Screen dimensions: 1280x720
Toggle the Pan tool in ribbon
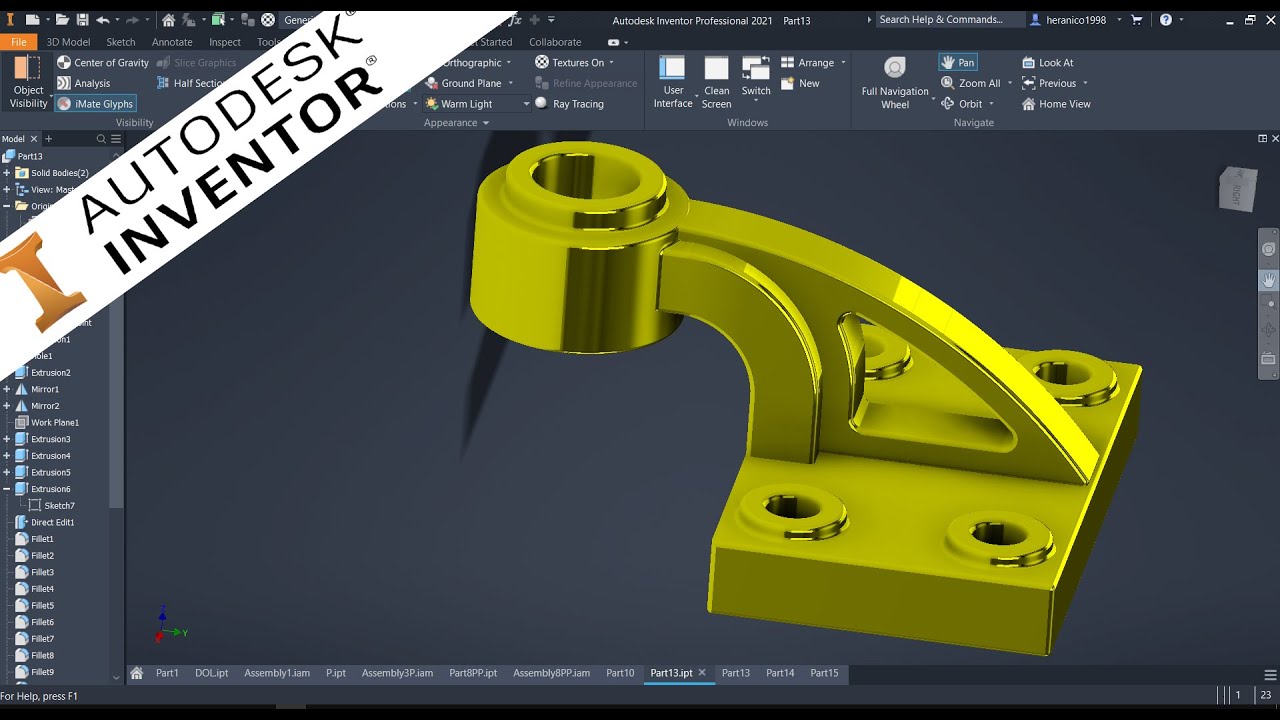pos(958,62)
